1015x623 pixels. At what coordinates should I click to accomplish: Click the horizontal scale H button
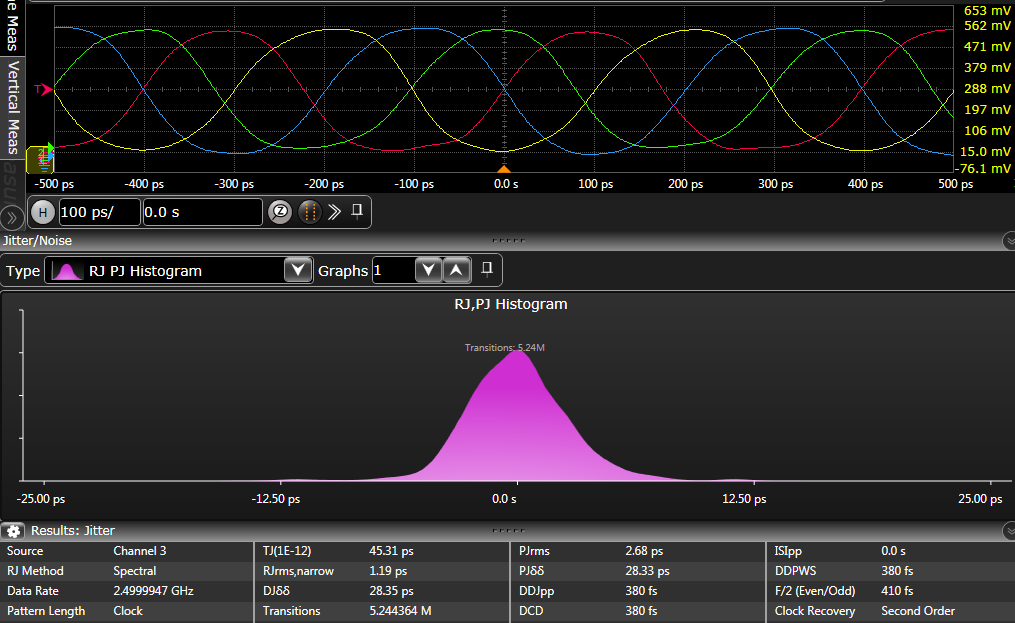coord(43,212)
